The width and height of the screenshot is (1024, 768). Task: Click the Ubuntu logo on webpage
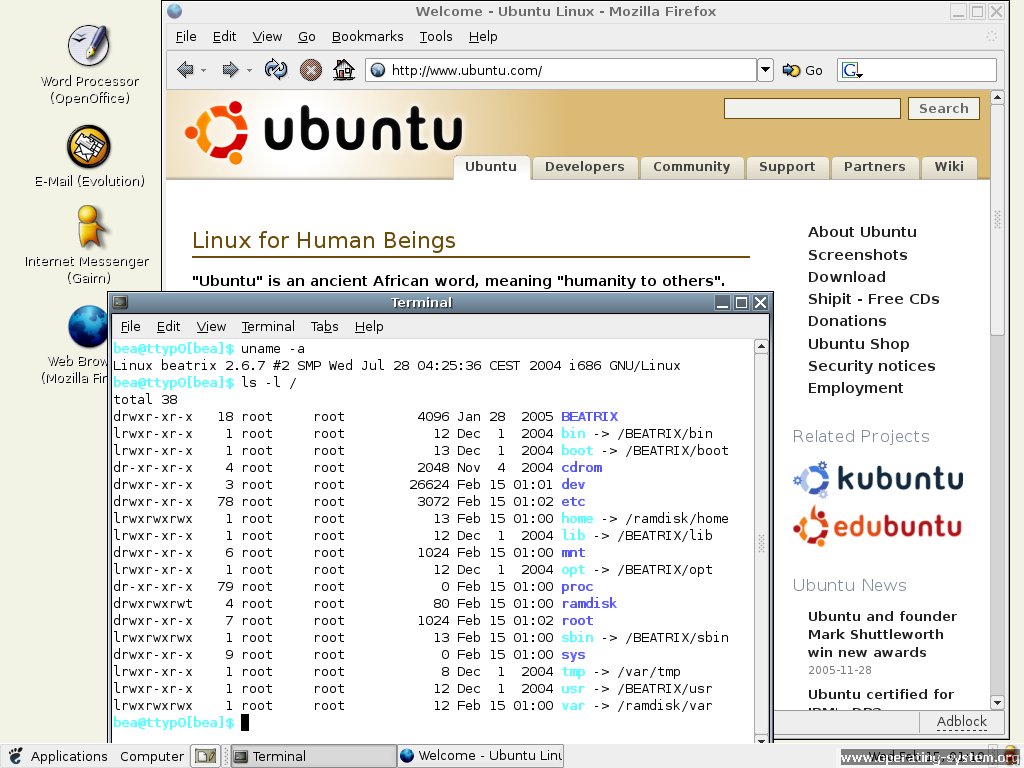pyautogui.click(x=325, y=133)
